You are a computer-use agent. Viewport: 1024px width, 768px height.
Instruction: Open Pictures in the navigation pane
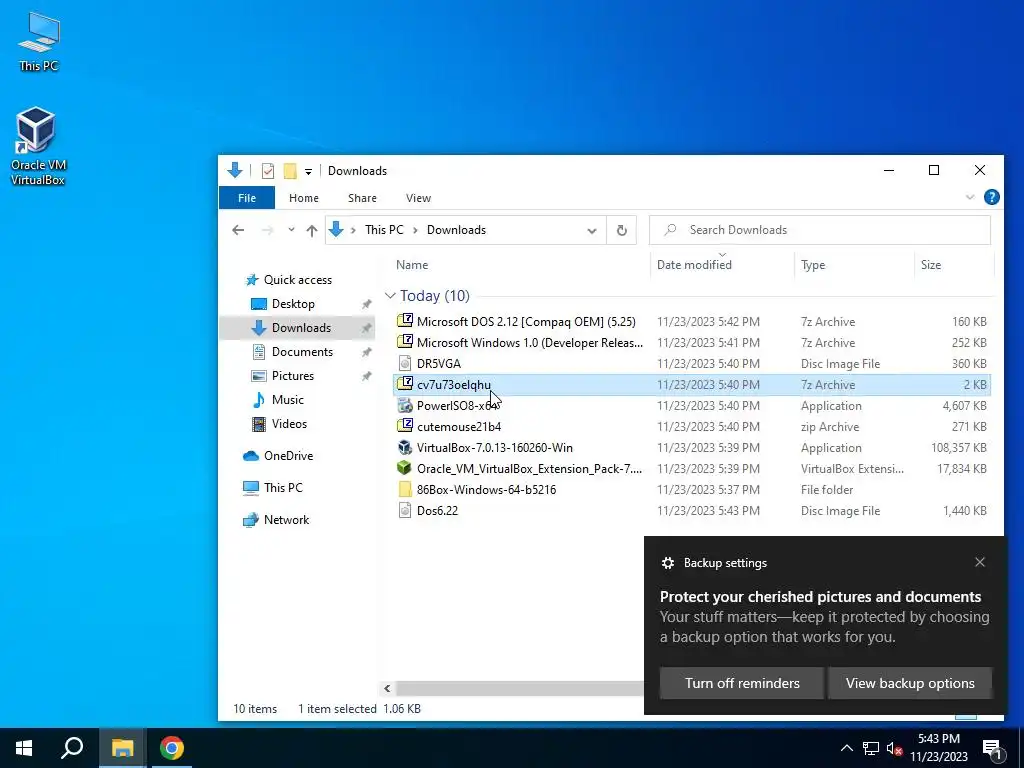click(293, 376)
